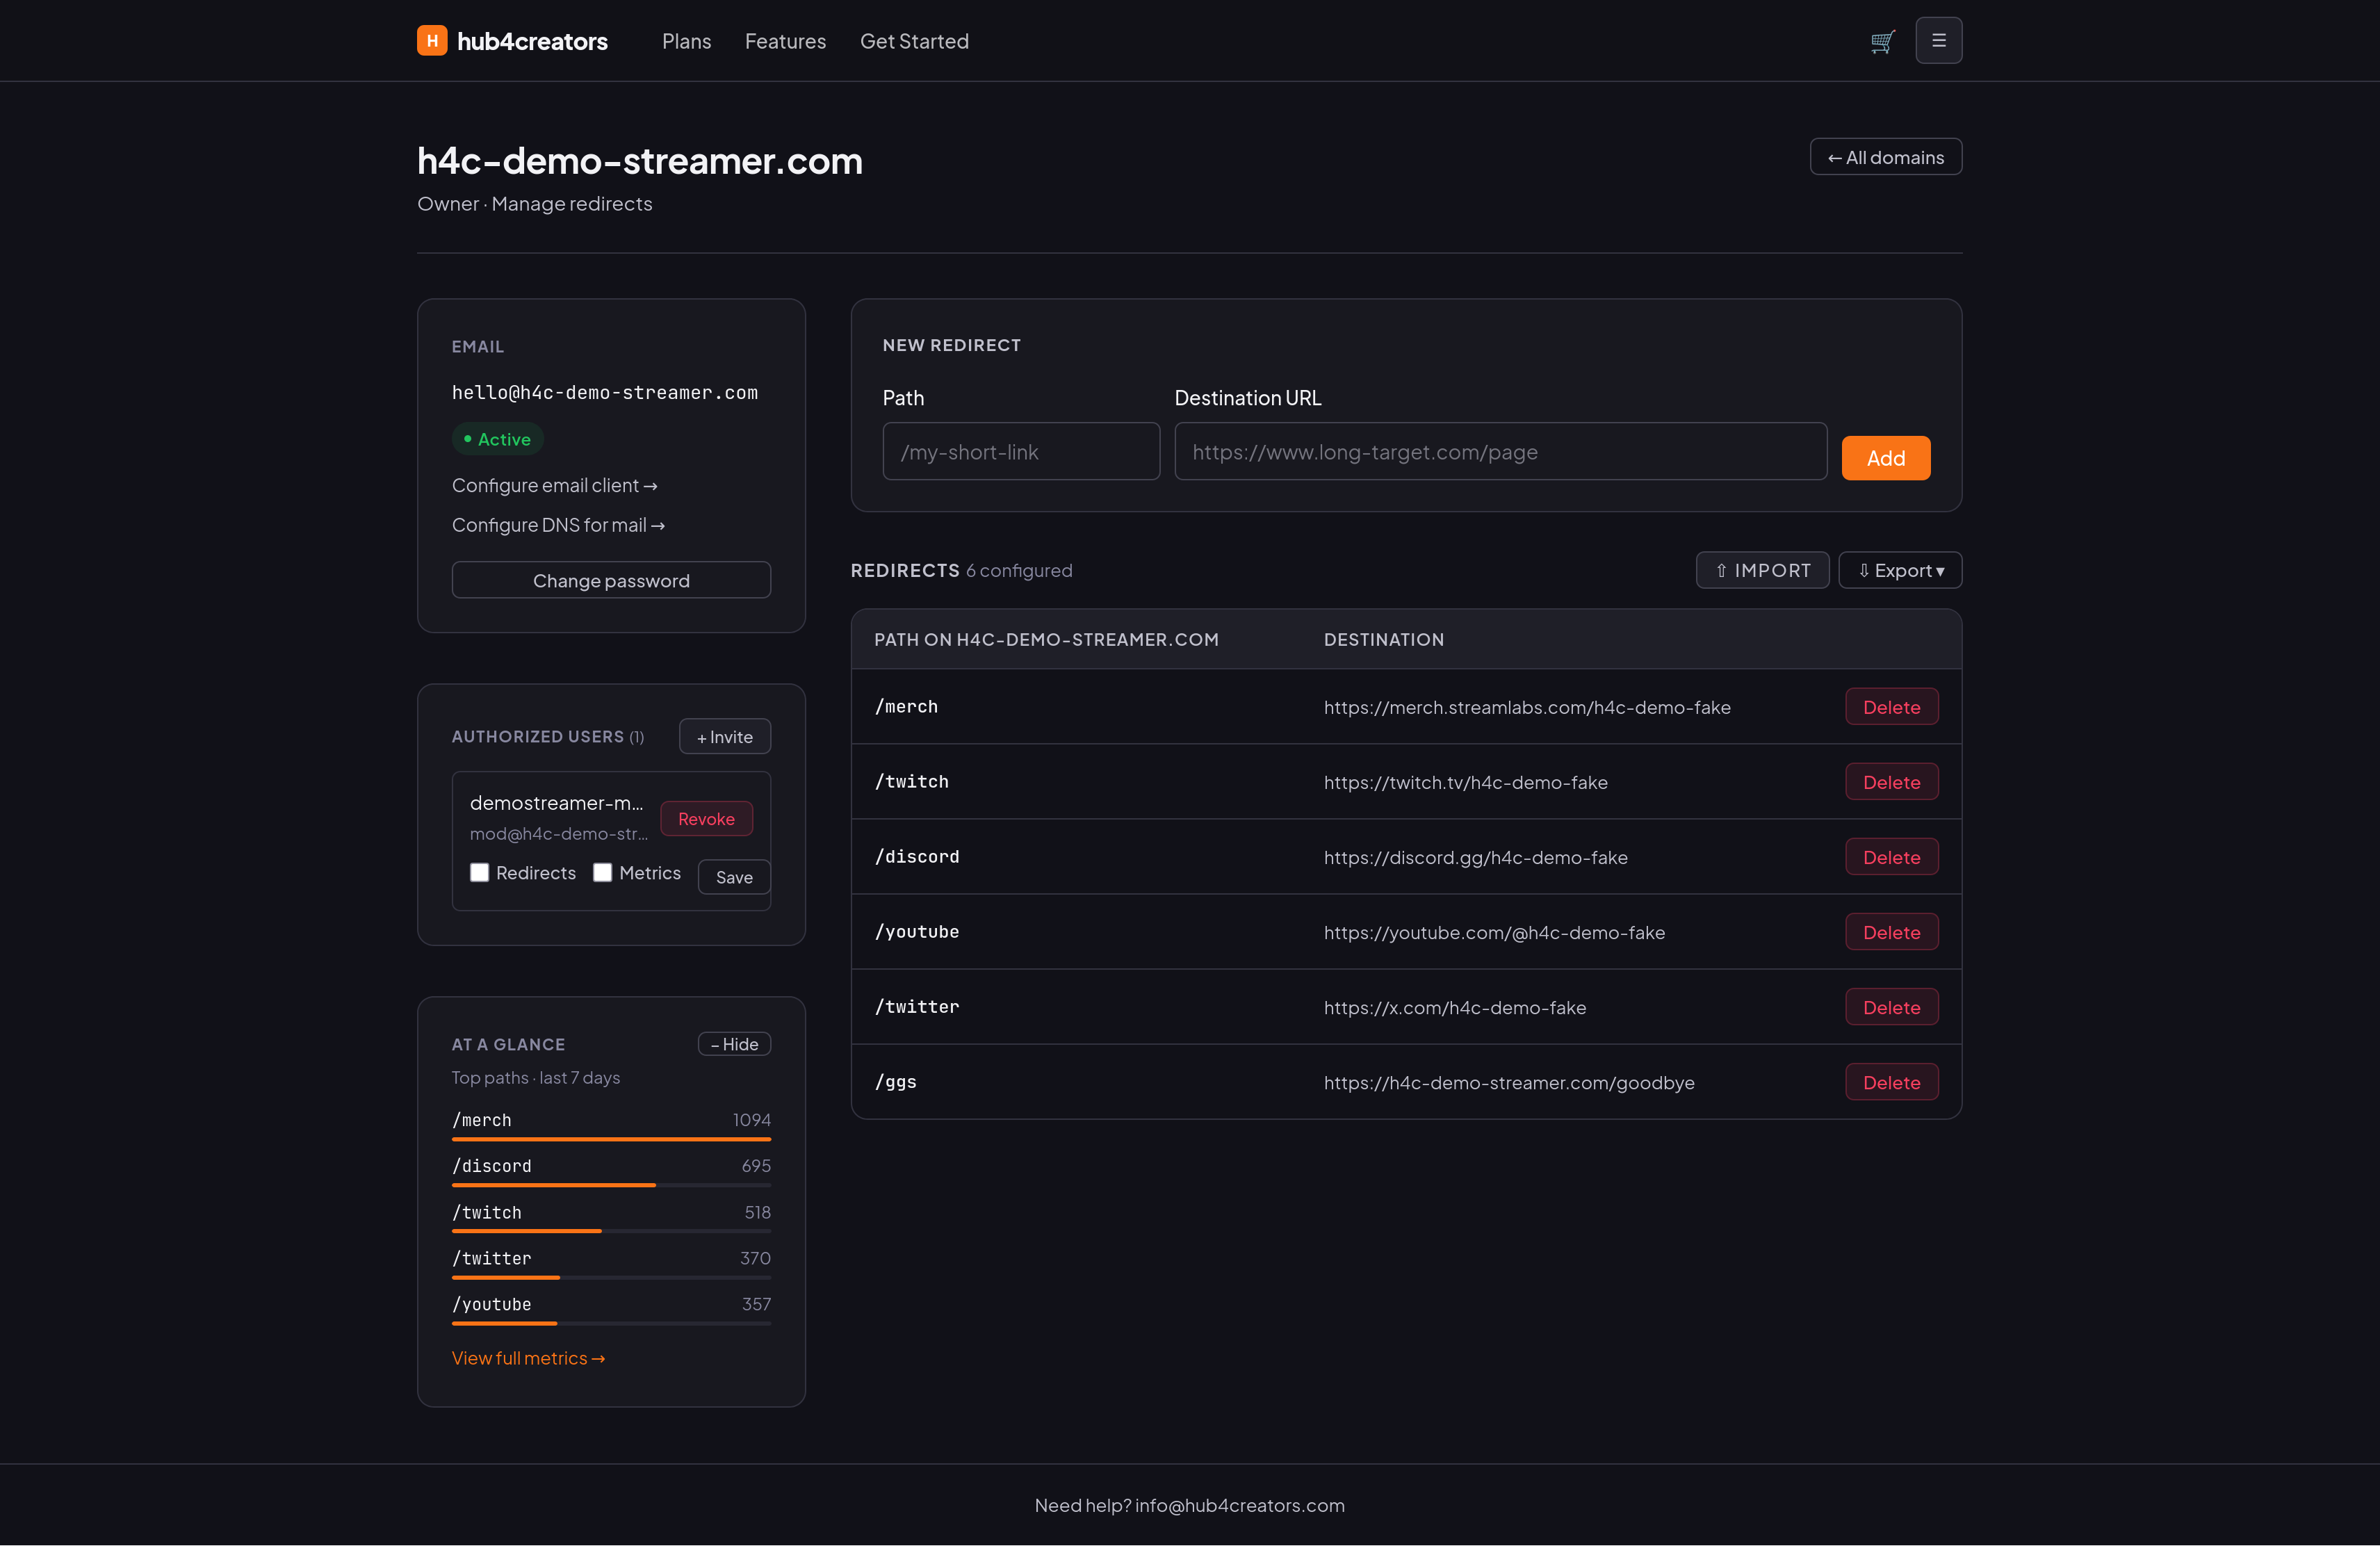This screenshot has width=2380, height=1546.
Task: Click the IMPORT redirects button
Action: pos(1762,570)
